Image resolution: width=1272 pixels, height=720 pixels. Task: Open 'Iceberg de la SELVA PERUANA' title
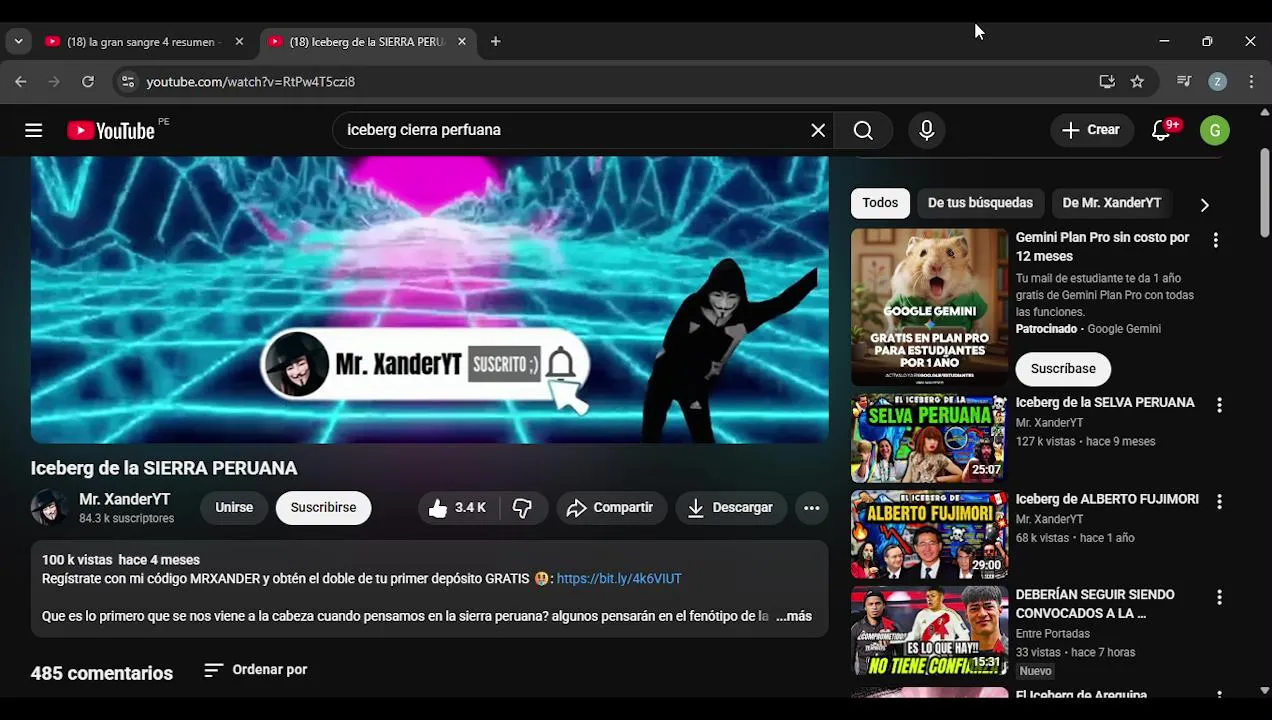(1105, 403)
